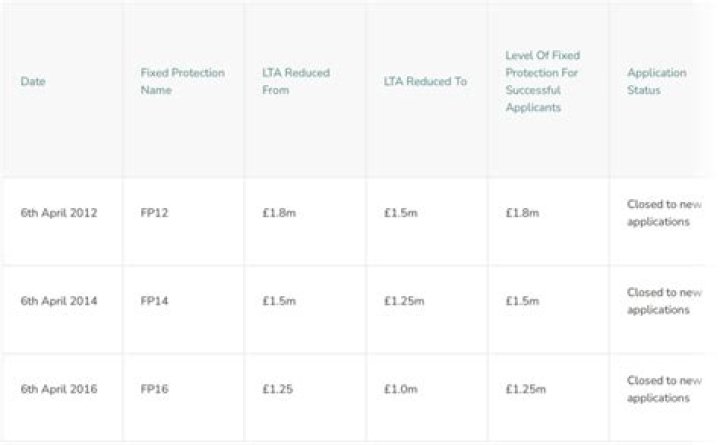
Task: Select FP16's Closed to new applications status
Action: pyautogui.click(x=664, y=389)
